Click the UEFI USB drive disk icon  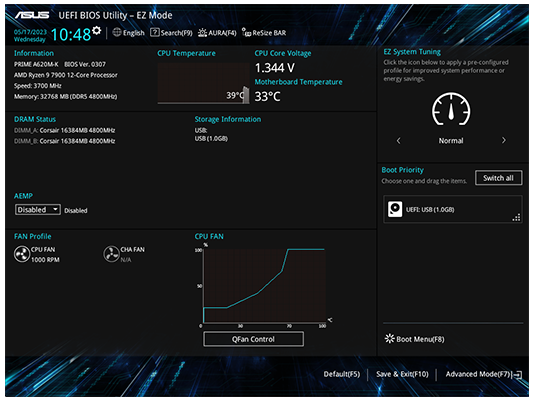coord(395,209)
